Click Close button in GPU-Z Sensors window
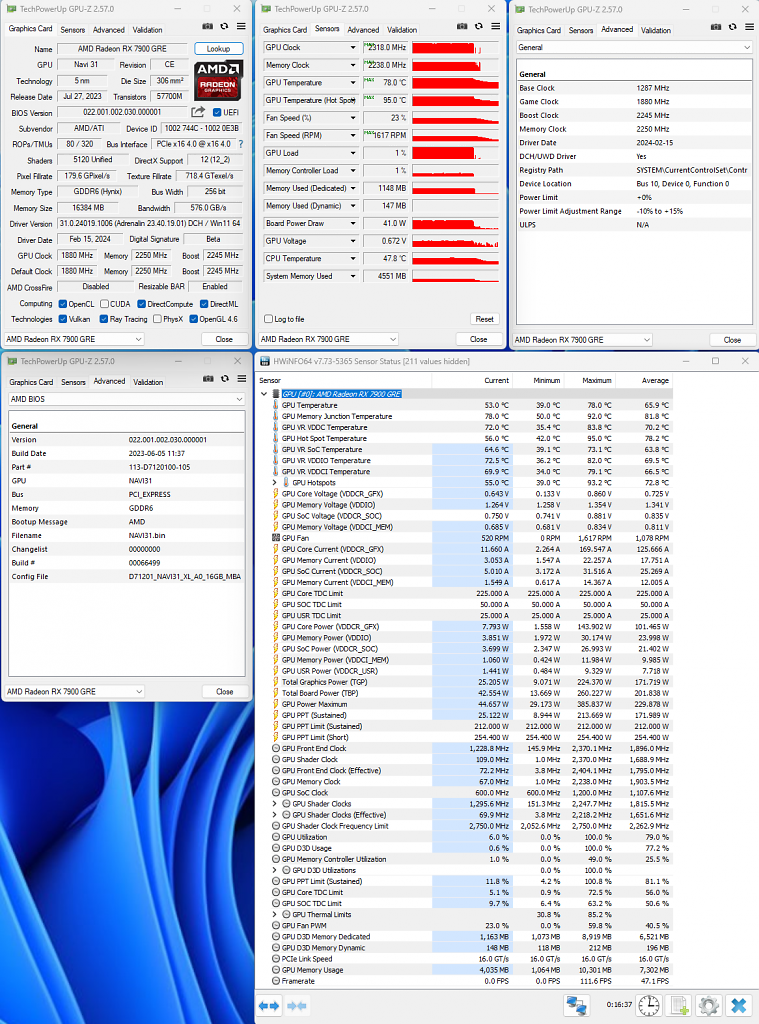The image size is (759, 1024). coord(479,339)
